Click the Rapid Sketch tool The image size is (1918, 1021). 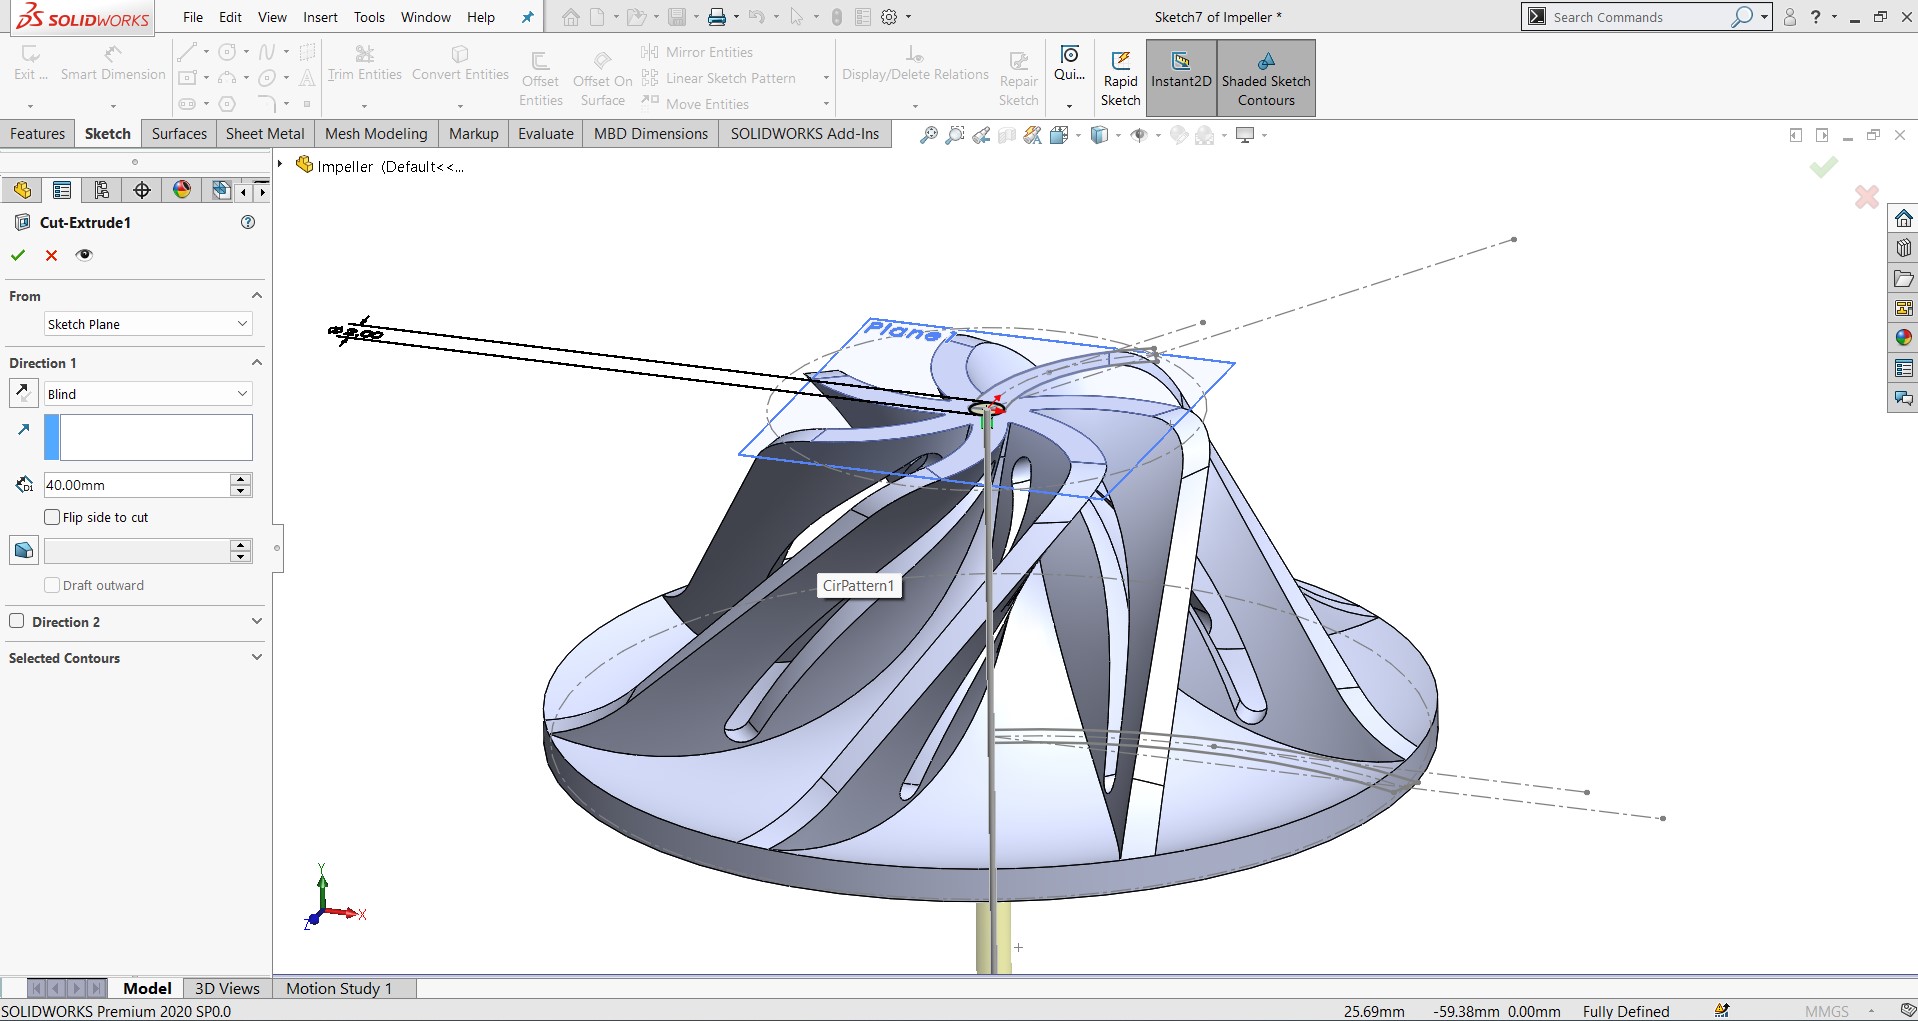coord(1120,78)
